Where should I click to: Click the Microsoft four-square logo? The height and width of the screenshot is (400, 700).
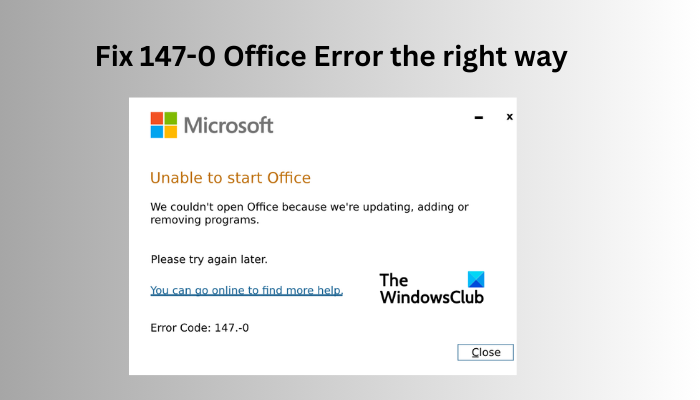click(x=164, y=125)
